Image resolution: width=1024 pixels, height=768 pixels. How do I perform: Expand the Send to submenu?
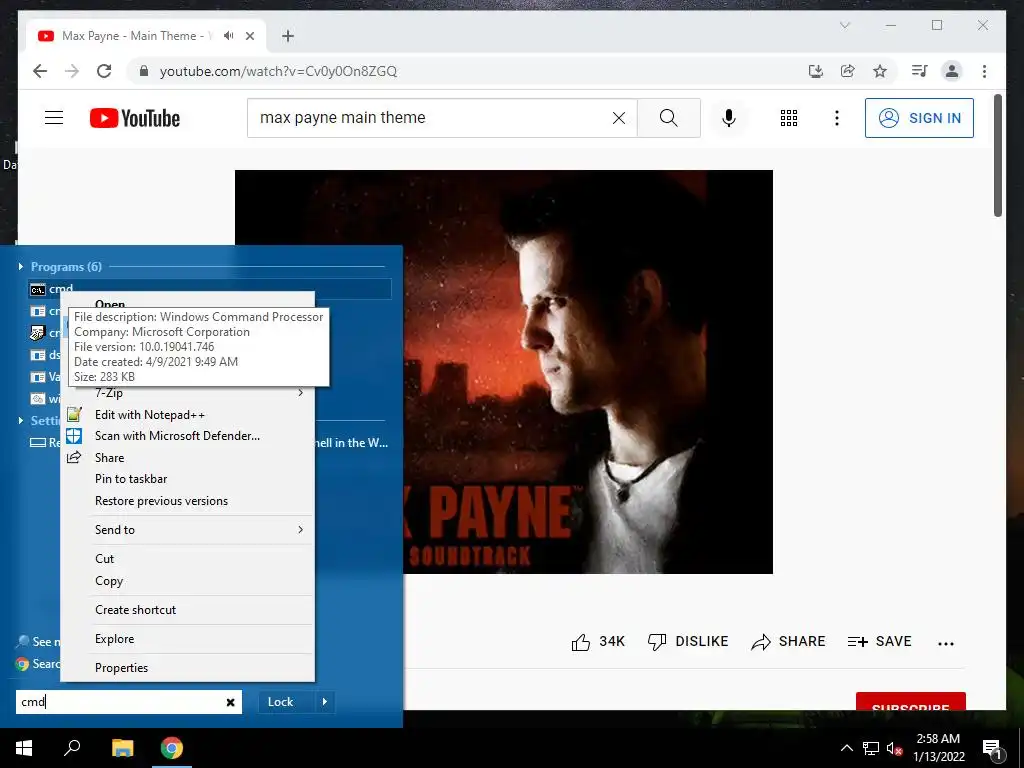point(187,530)
